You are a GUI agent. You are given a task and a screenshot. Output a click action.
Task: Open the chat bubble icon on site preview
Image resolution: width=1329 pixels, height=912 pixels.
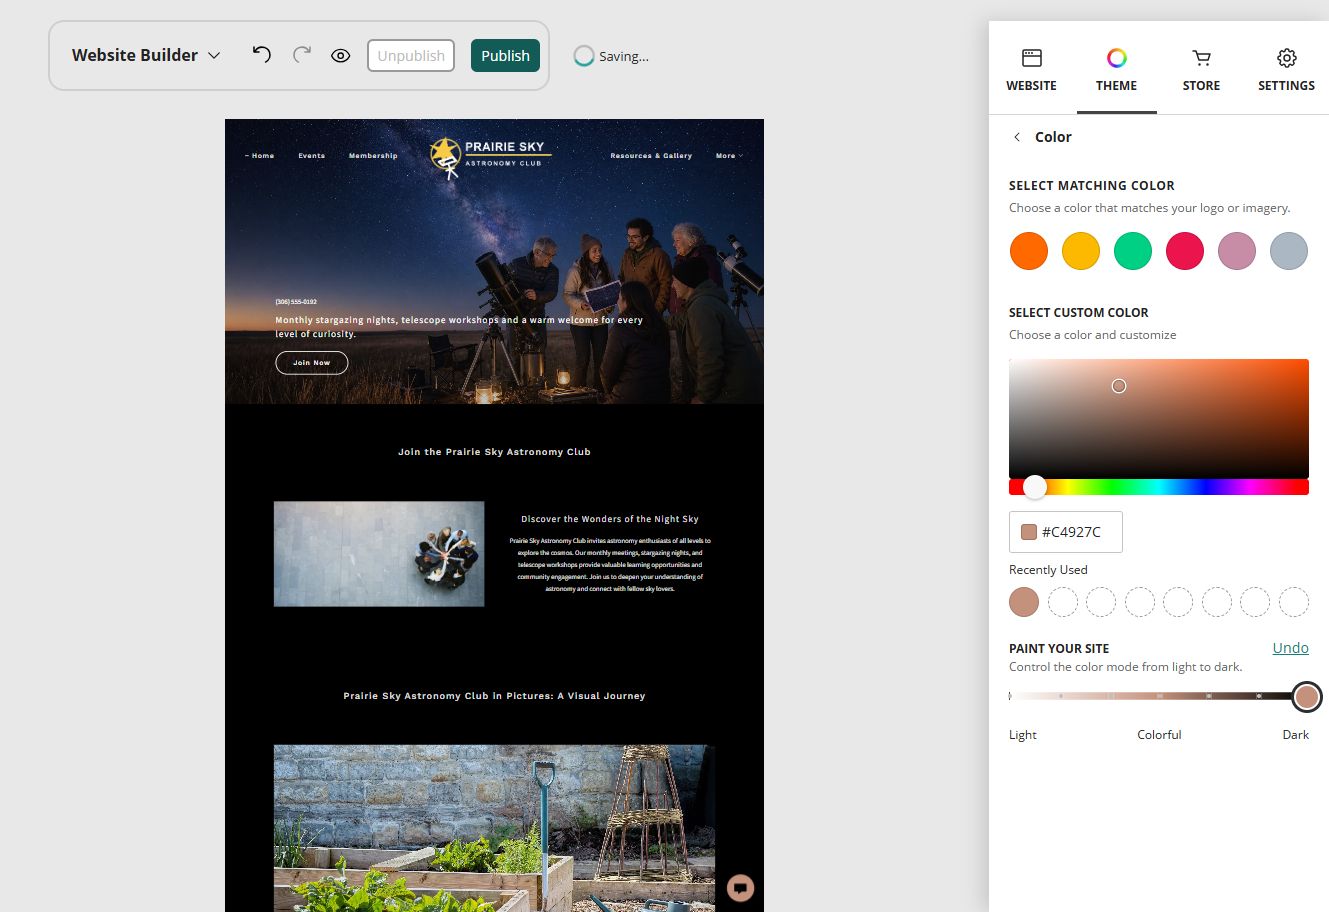(x=740, y=888)
